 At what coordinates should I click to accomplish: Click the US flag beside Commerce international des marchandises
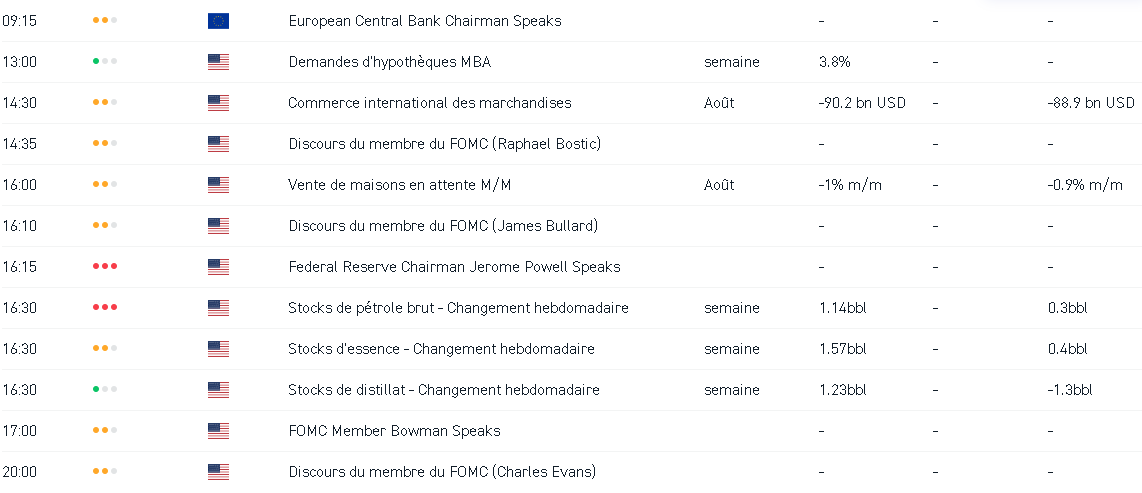[x=218, y=103]
